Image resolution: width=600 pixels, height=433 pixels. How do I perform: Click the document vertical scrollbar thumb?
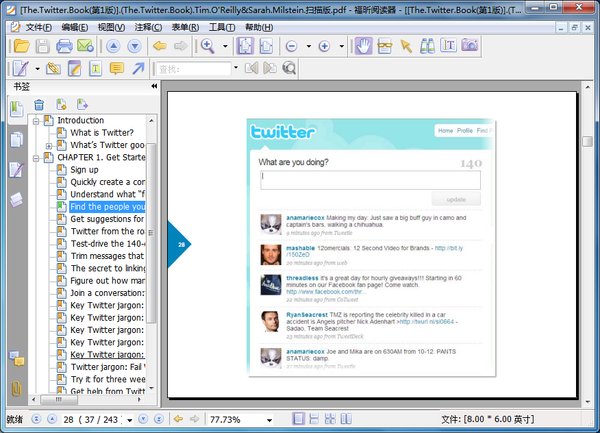(587, 141)
